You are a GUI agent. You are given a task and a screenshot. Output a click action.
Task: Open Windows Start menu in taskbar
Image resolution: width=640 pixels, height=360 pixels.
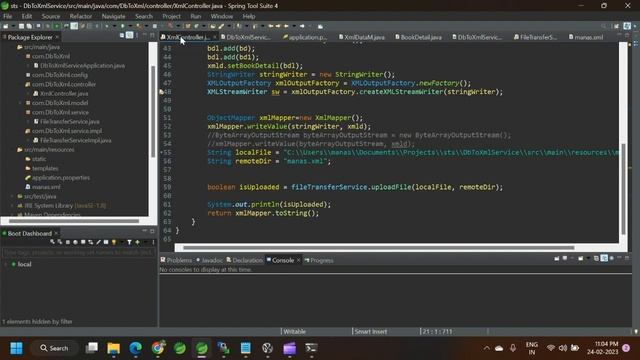pos(16,348)
